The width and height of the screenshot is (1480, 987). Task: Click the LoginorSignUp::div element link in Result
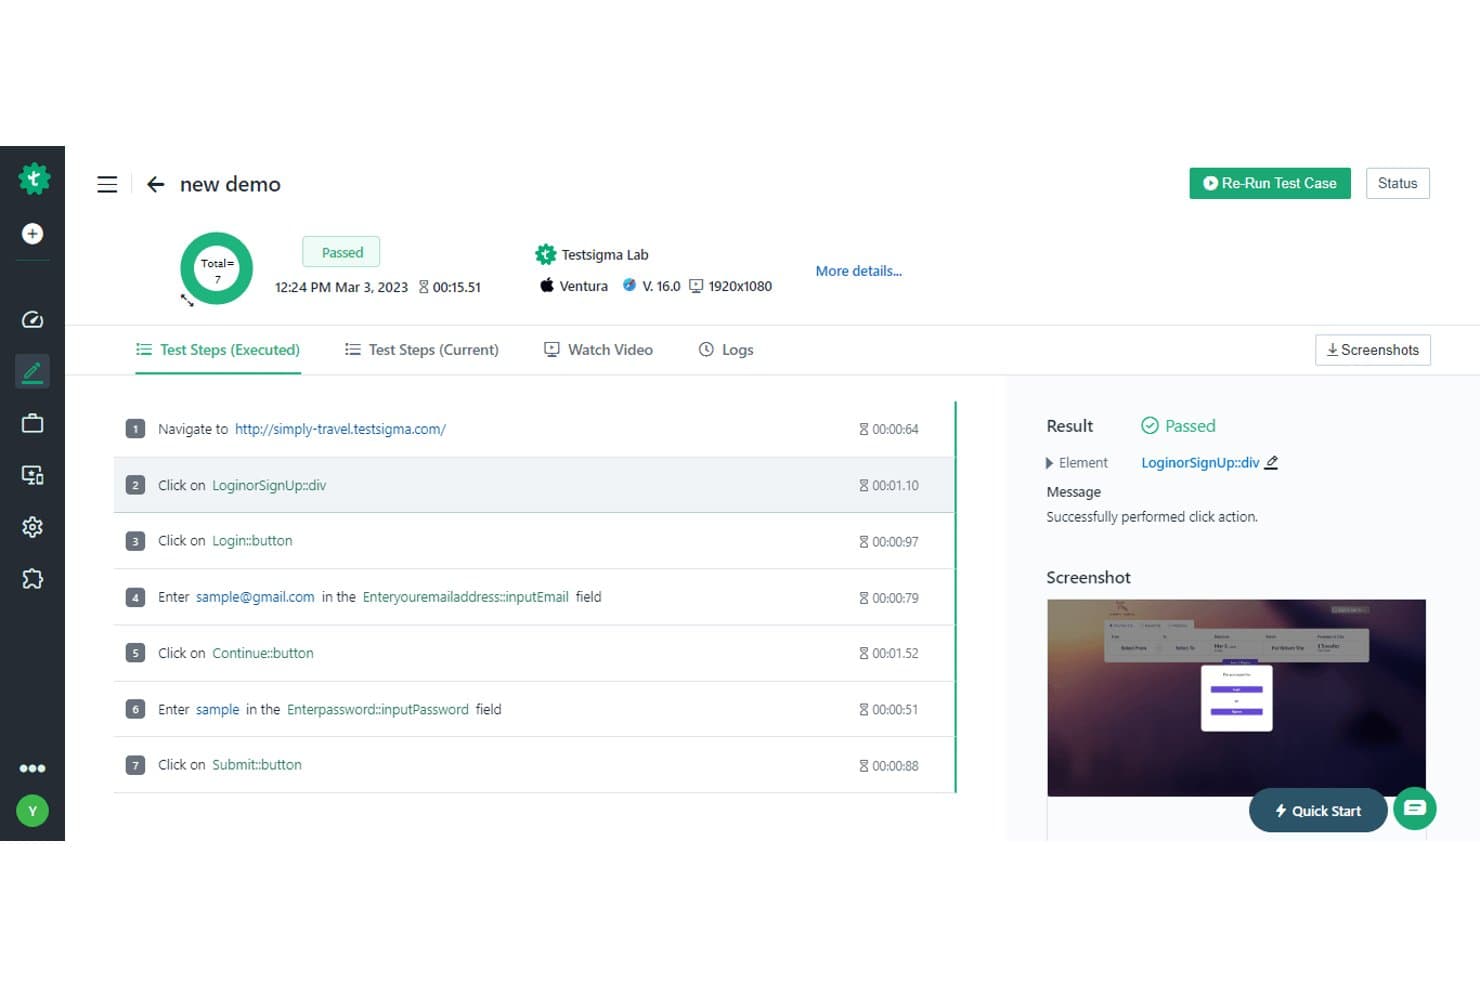[1200, 463]
